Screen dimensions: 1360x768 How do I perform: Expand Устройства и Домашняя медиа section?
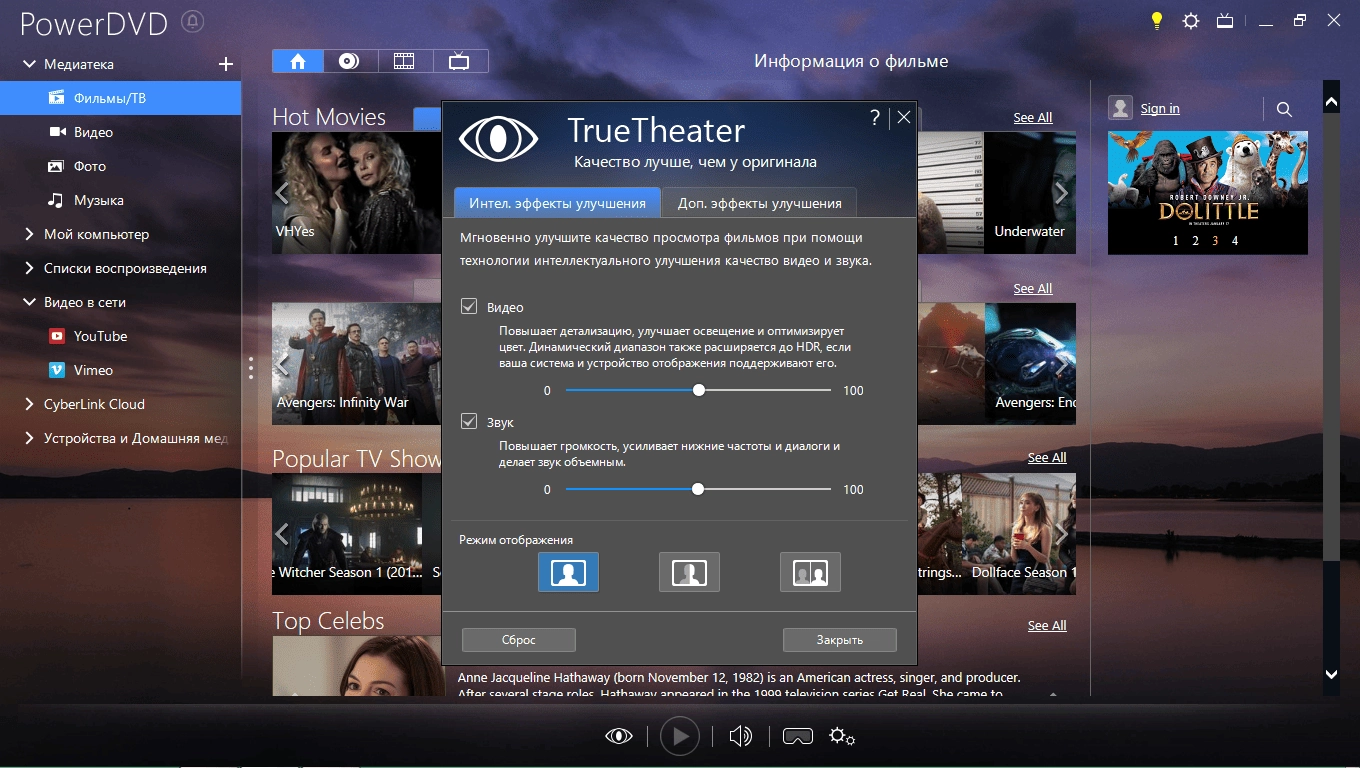[29, 438]
